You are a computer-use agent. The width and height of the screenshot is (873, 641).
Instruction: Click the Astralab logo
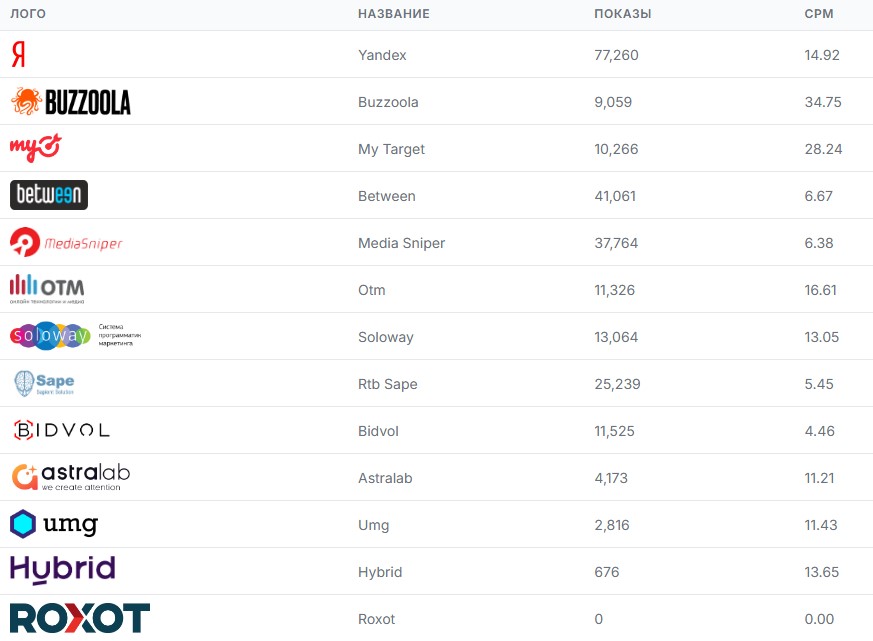(70, 476)
